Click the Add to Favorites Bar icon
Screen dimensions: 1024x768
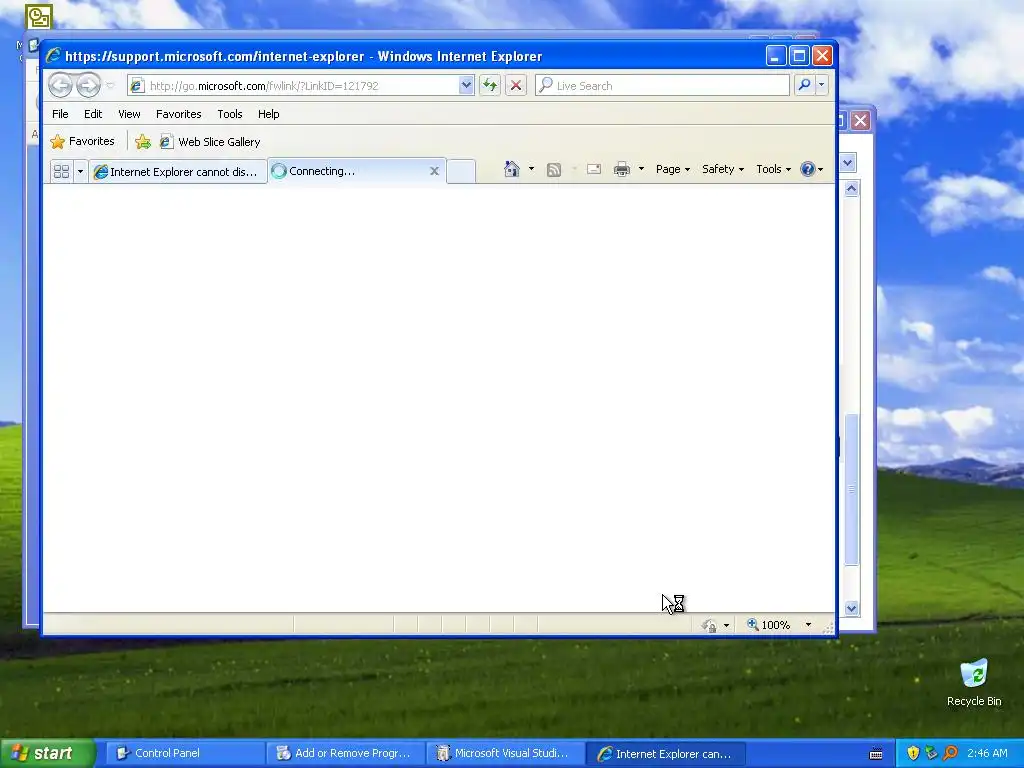point(142,142)
